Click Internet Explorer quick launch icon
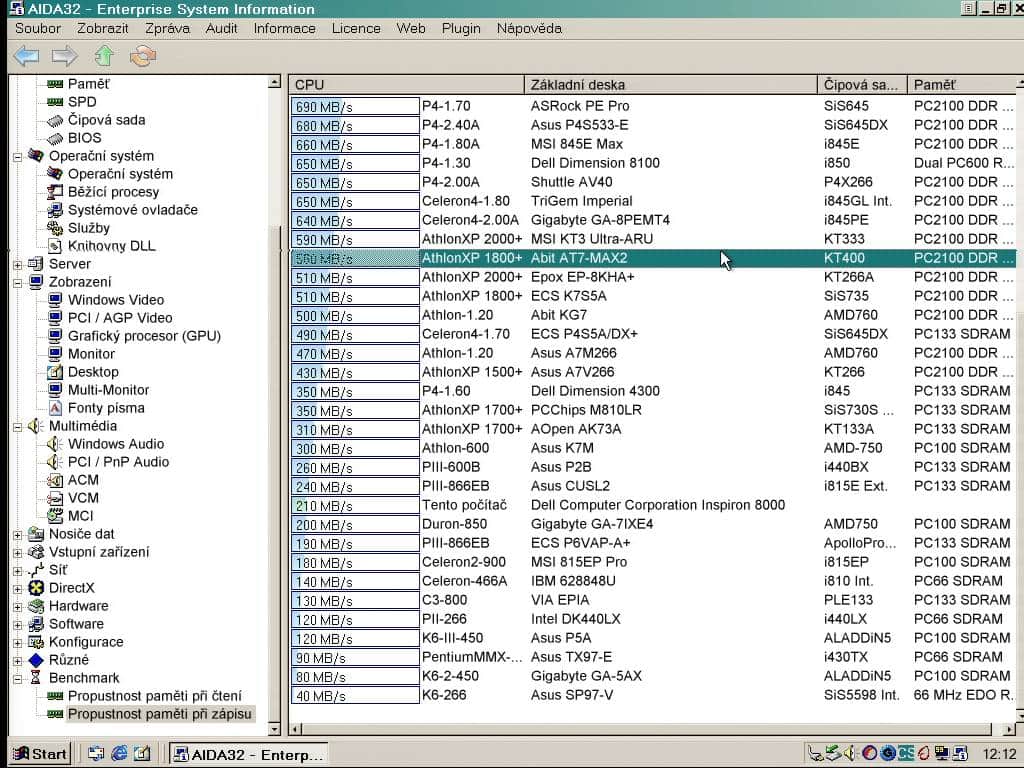This screenshot has height=768, width=1024. [x=120, y=754]
